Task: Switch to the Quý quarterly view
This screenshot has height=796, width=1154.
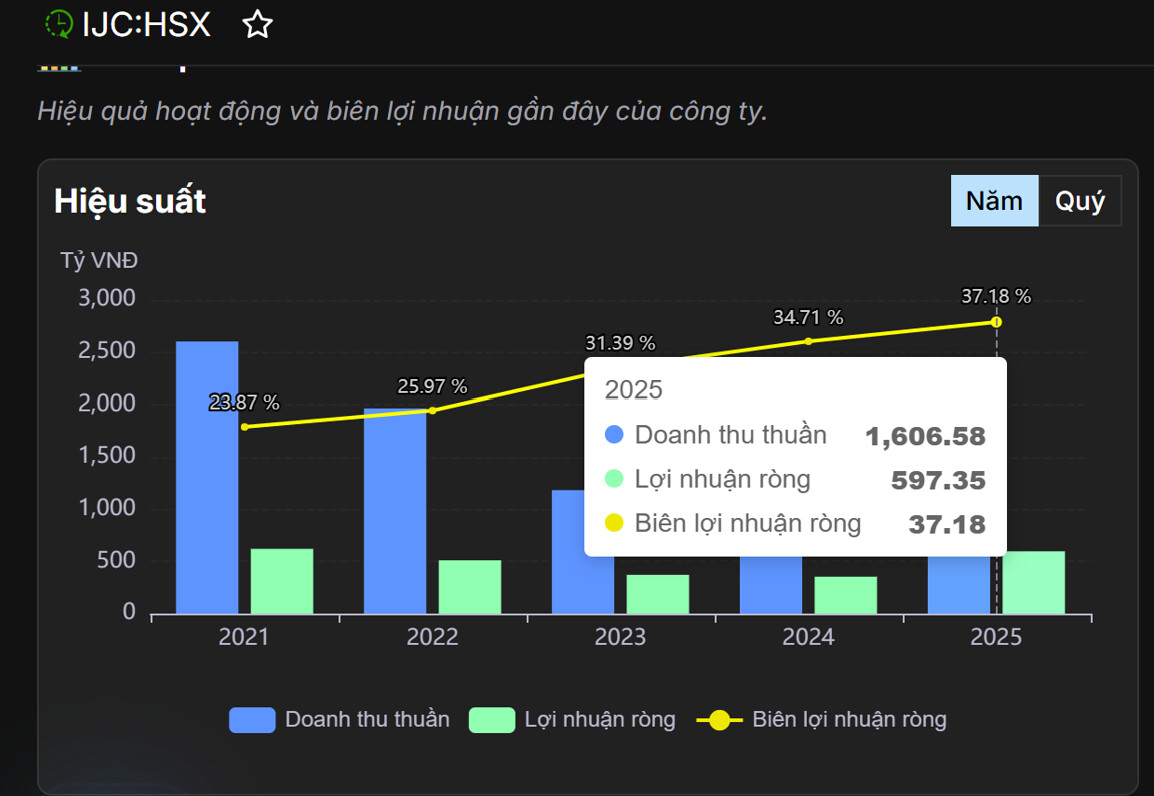Action: click(x=1080, y=201)
